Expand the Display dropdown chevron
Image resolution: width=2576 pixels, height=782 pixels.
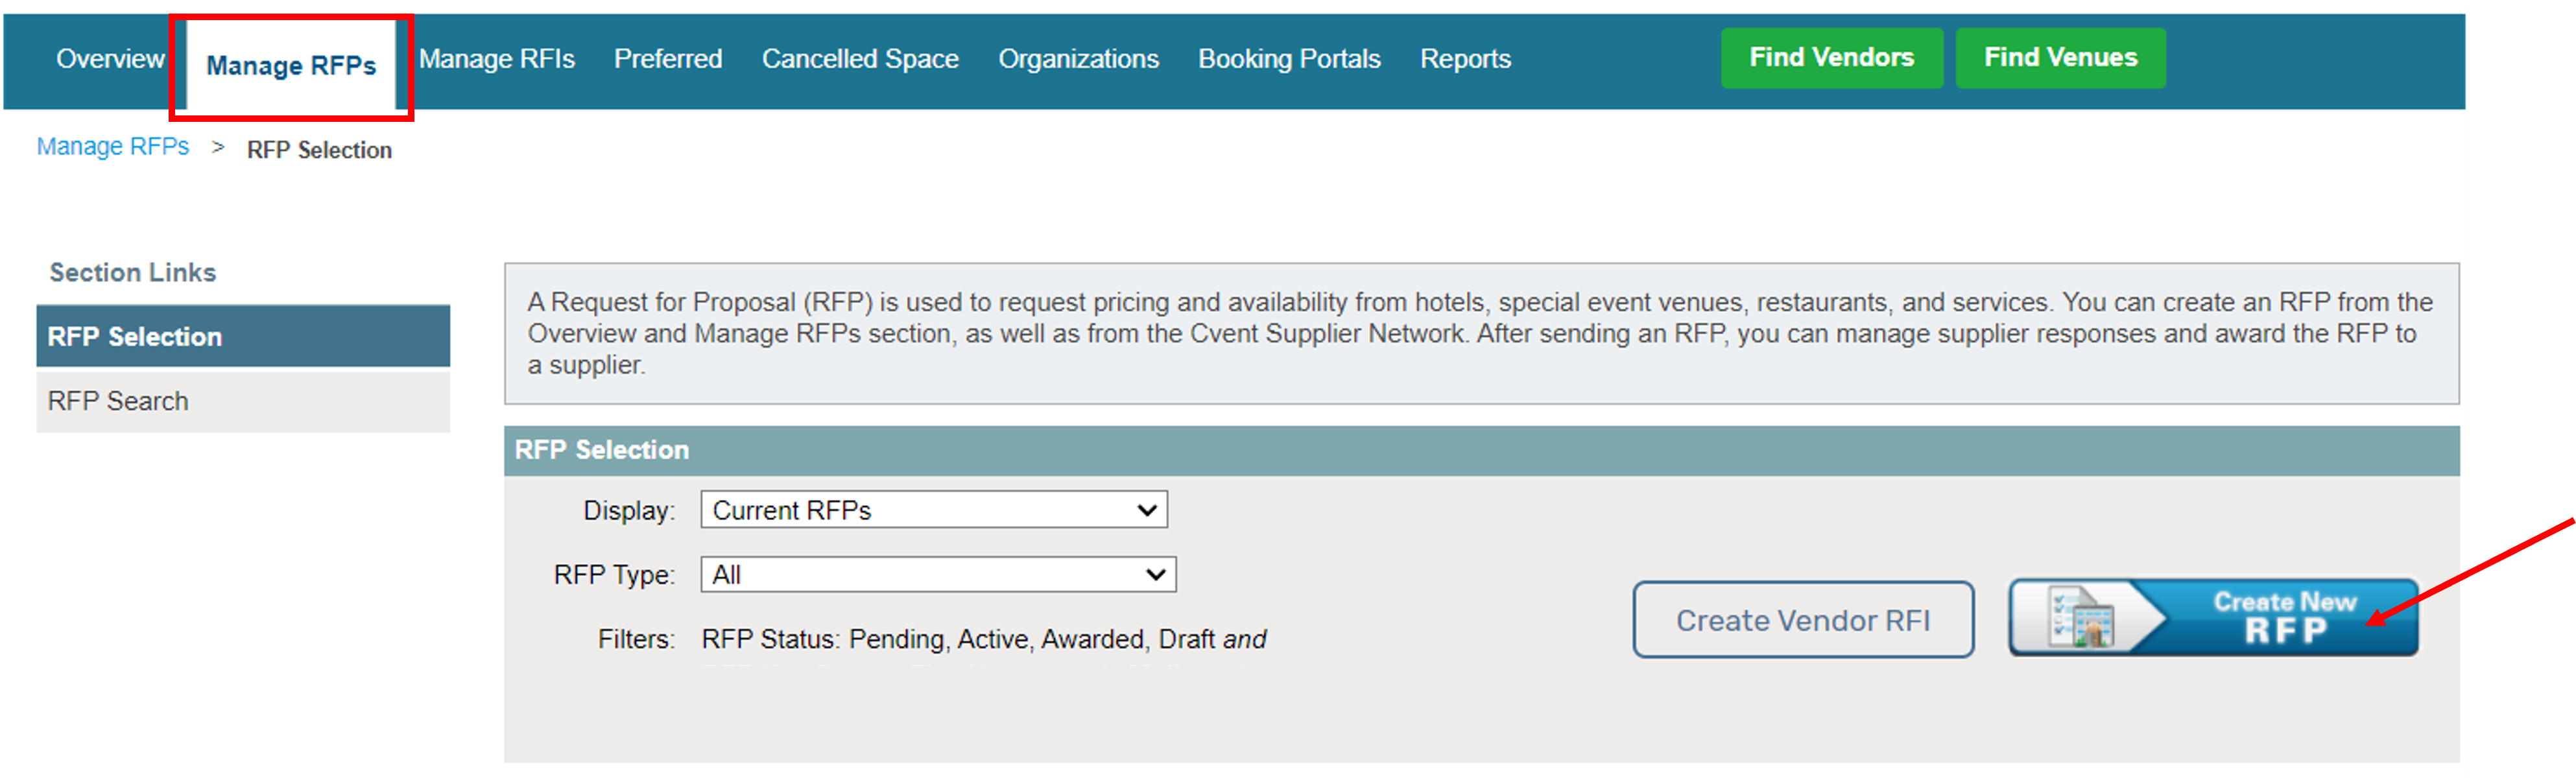click(x=1148, y=510)
